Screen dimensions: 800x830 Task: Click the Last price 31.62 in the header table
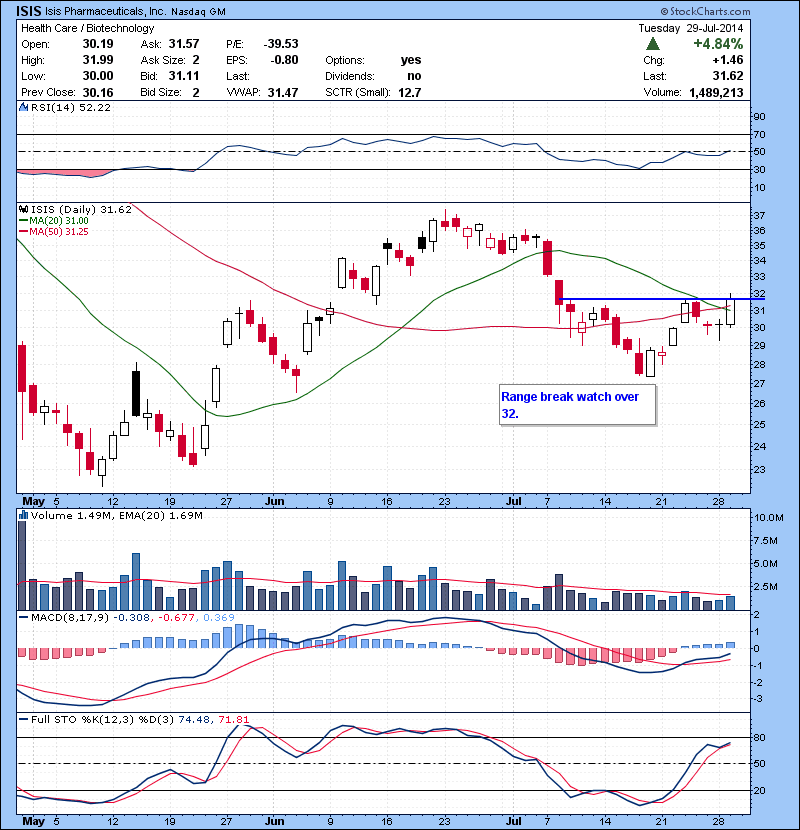728,76
